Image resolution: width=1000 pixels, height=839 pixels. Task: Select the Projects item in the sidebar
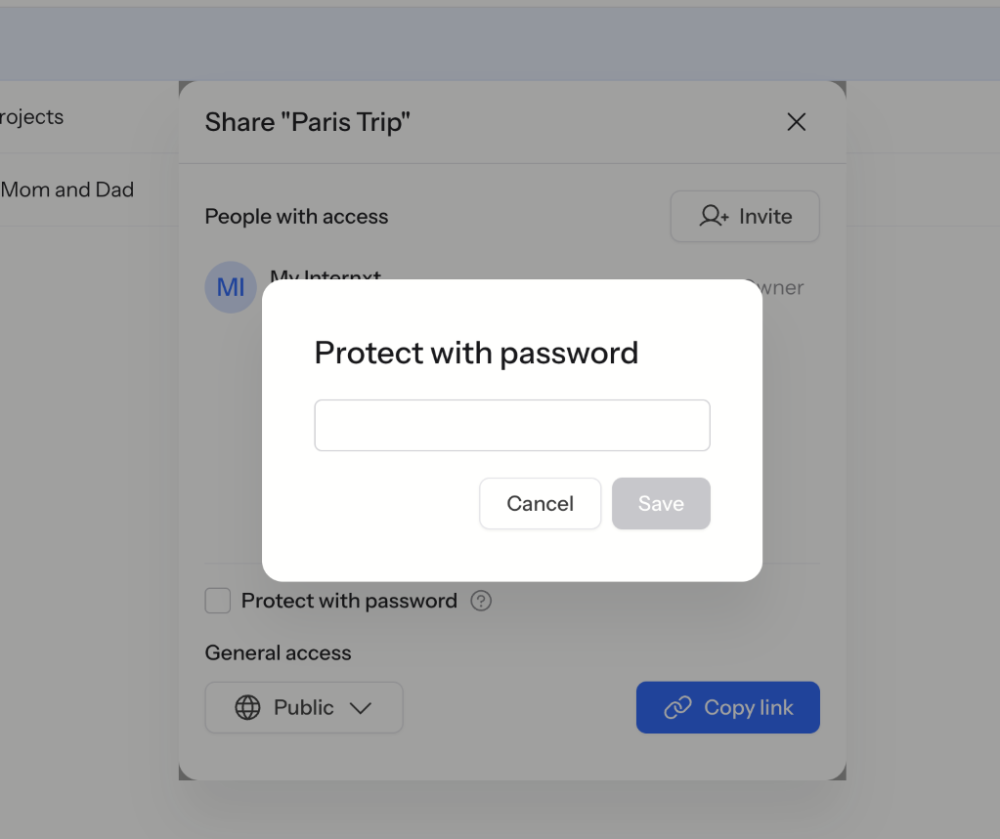click(x=32, y=117)
